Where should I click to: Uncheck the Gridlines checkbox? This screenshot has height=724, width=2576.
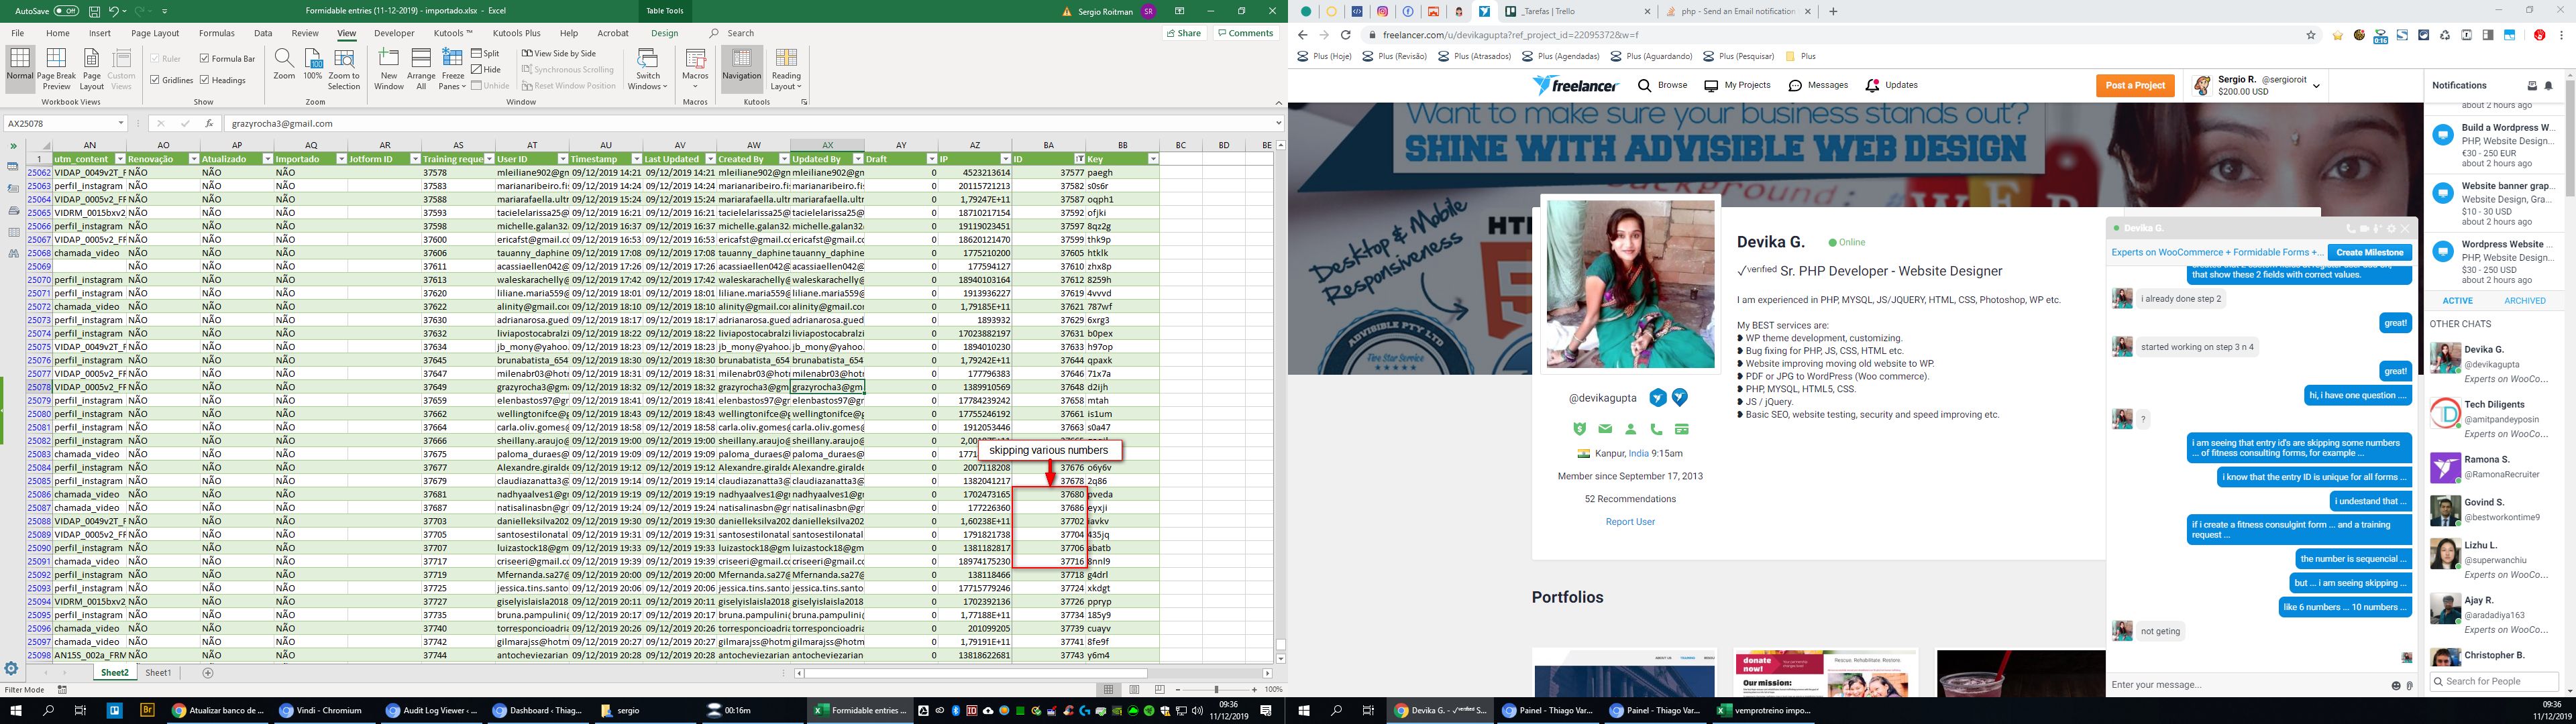coord(155,80)
